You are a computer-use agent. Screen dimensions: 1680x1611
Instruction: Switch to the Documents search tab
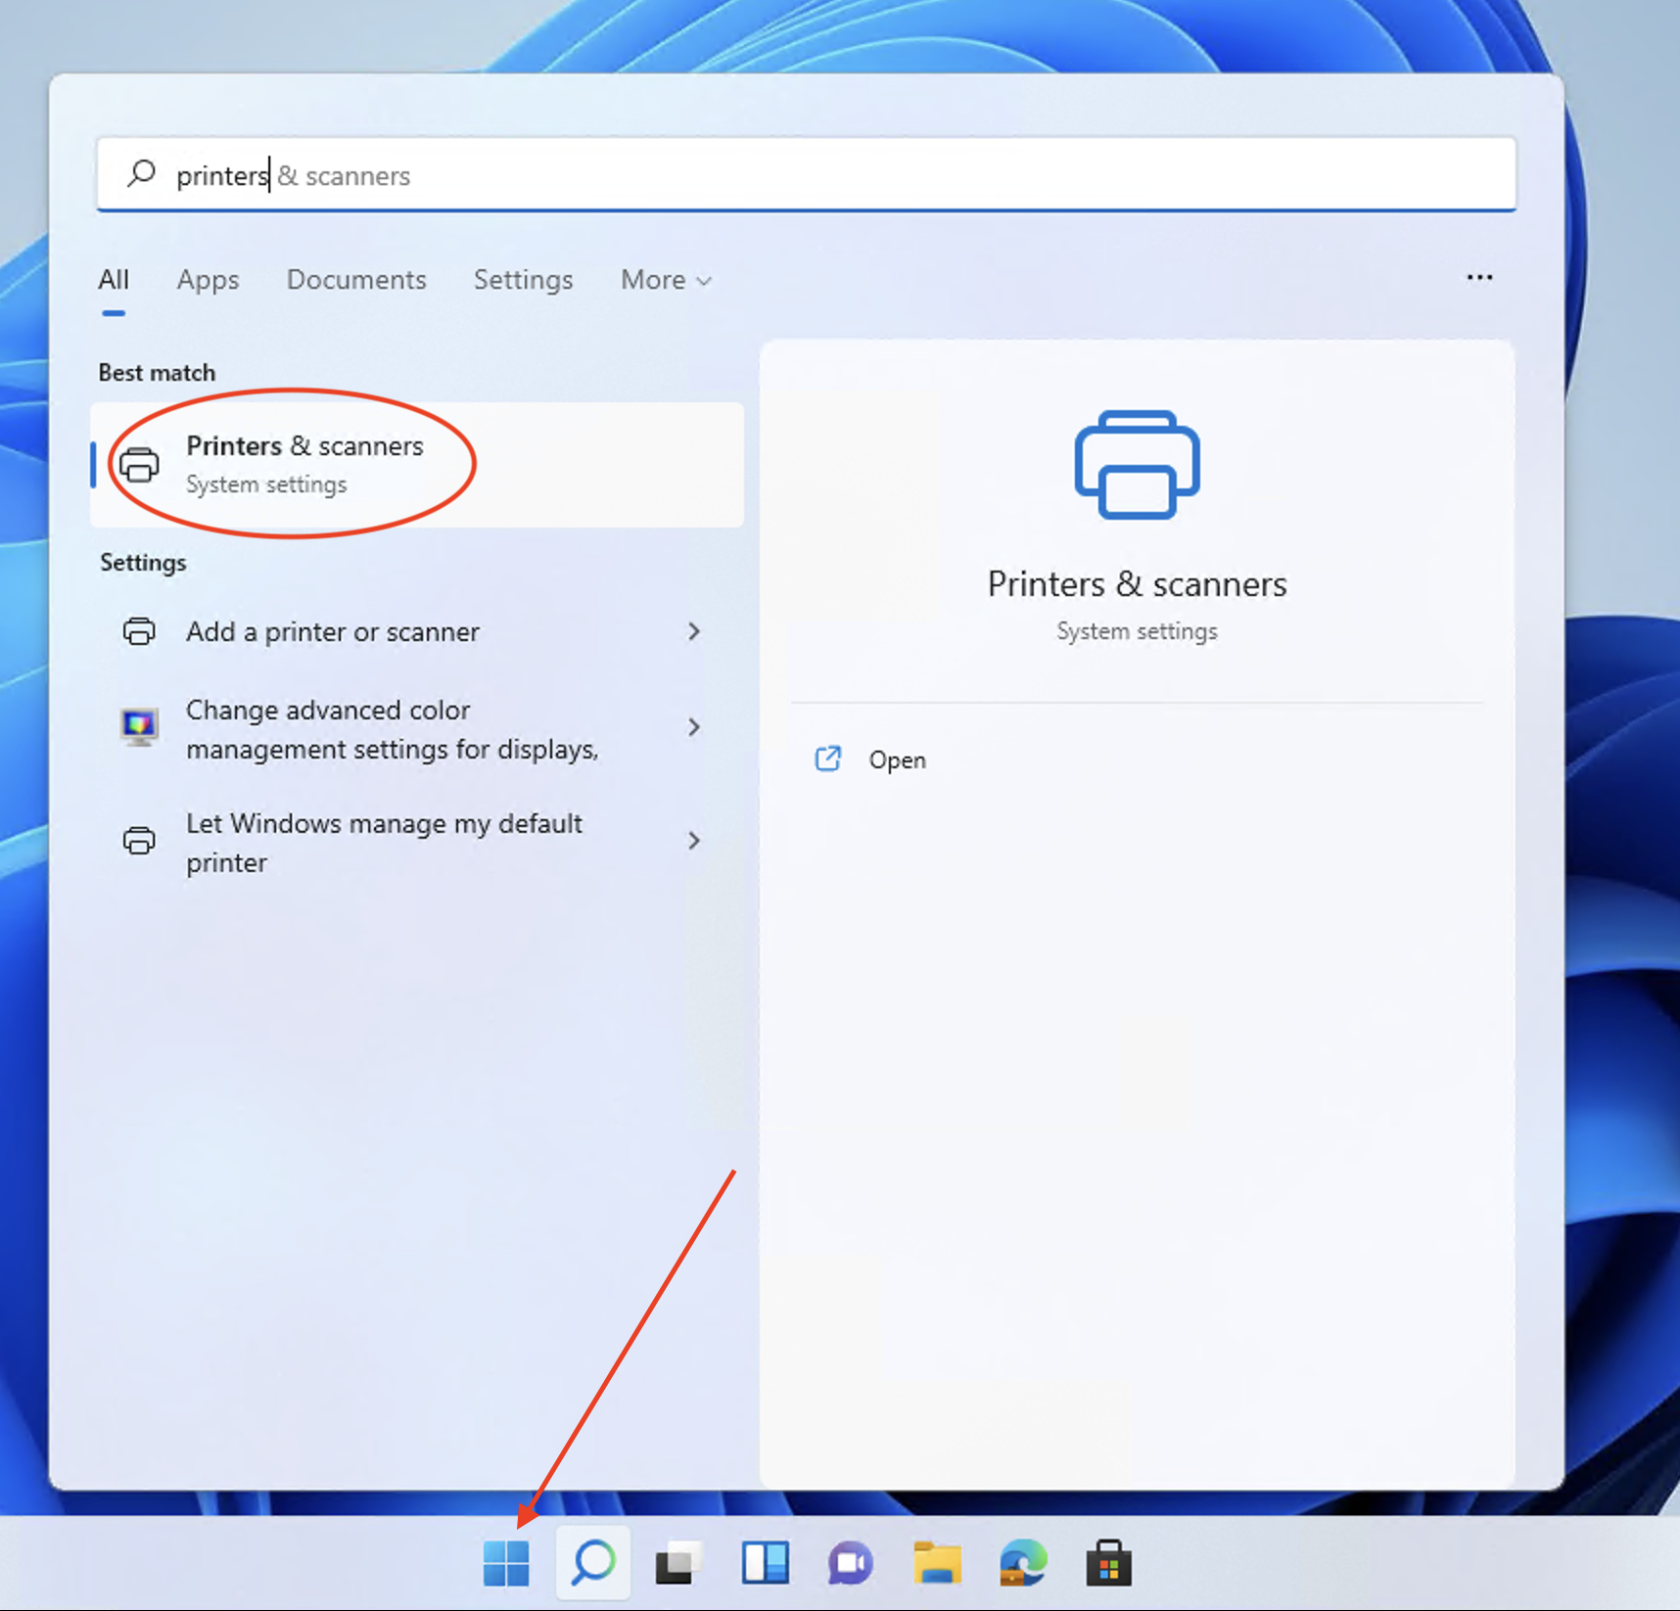click(356, 280)
